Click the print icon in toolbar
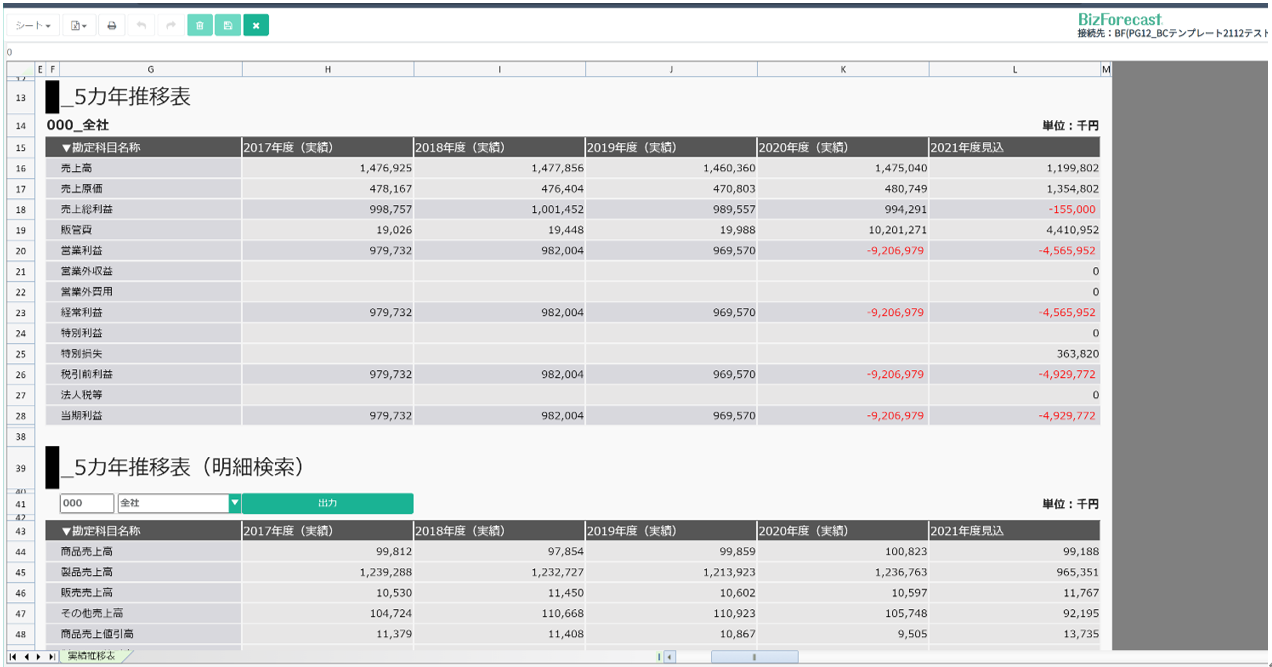Screen dimensions: 1272x667 tap(112, 26)
